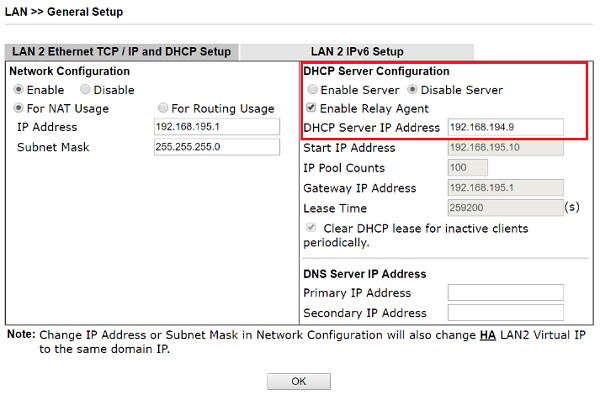Select Disable Server radio button
This screenshot has width=600, height=395.
[412, 90]
